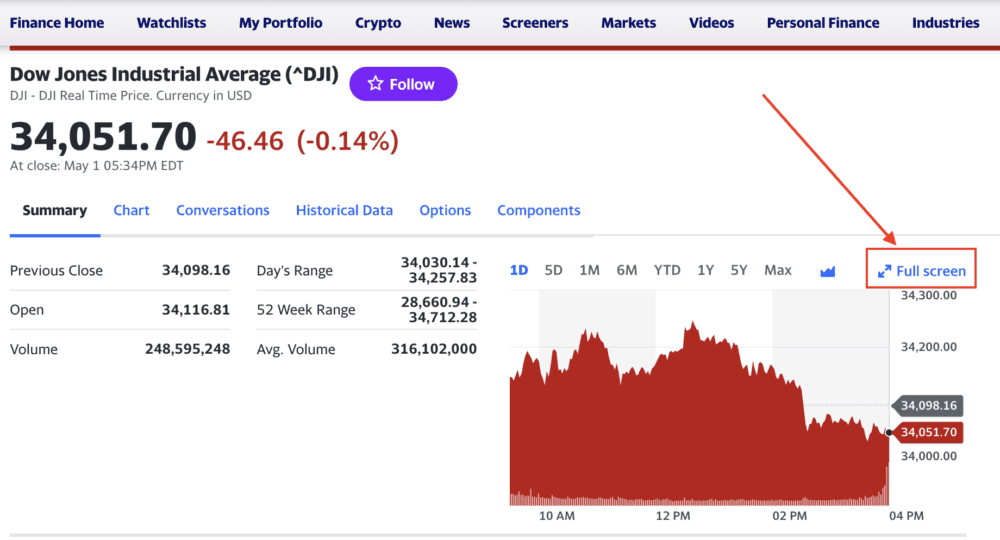Viewport: 1000px width, 540px height.
Task: Open the Industries navigation menu
Action: point(945,22)
